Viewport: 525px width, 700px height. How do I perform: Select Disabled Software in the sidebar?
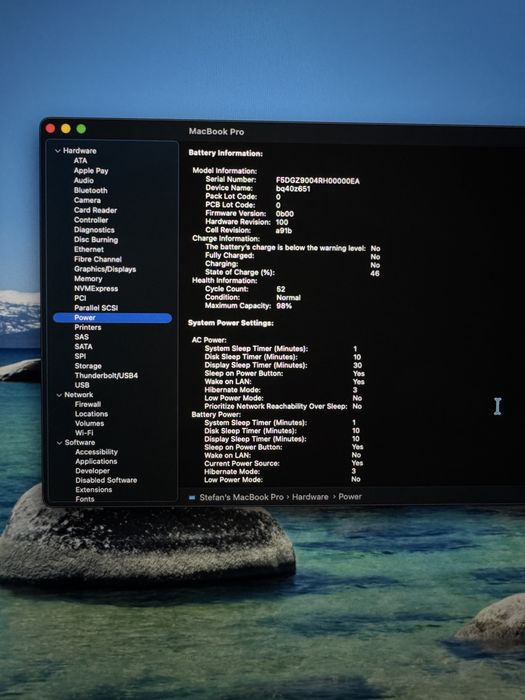pyautogui.click(x=106, y=480)
